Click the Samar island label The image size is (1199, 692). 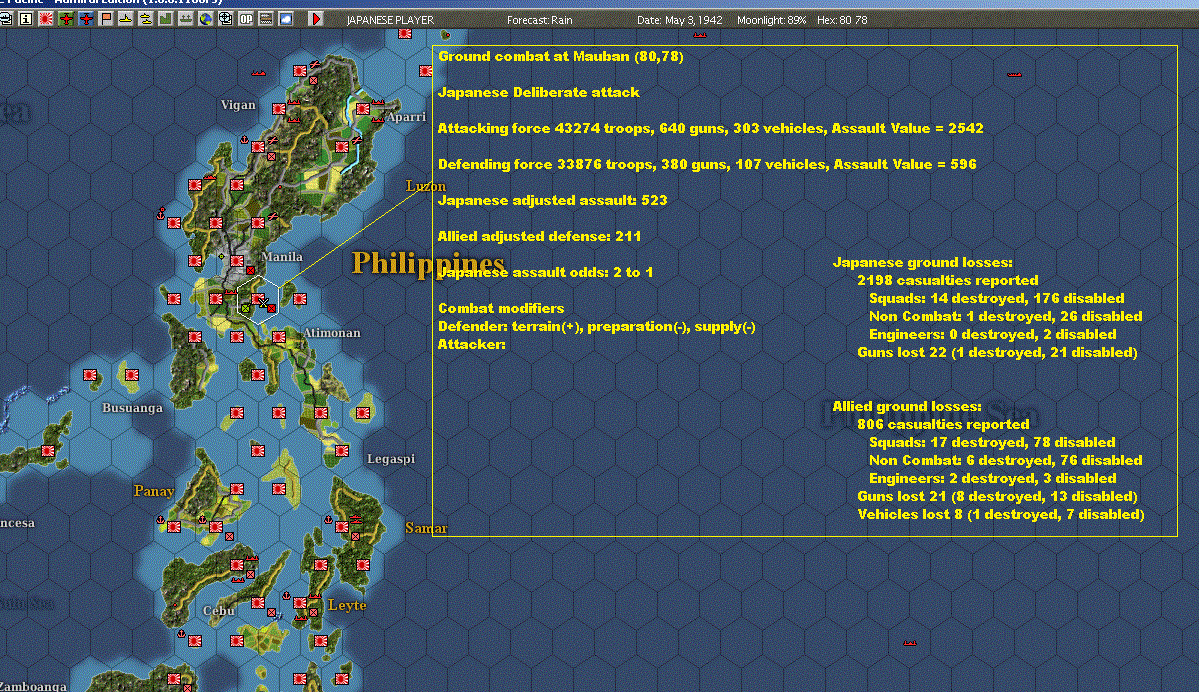[x=426, y=528]
